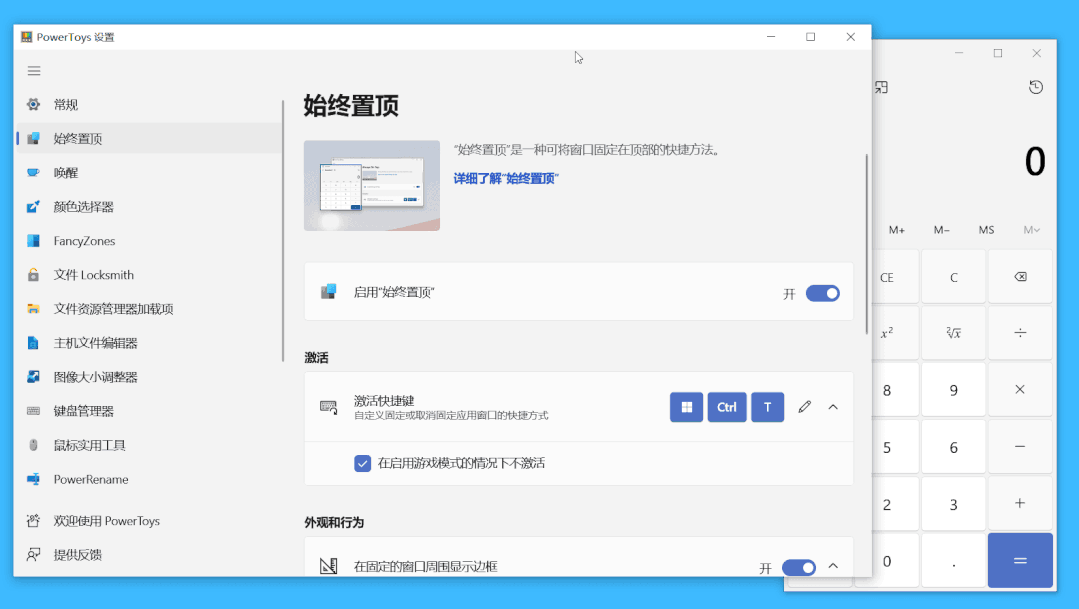Screen dimensions: 1079x609
Task: Open Calculator M memory dropdown
Action: coord(1031,230)
